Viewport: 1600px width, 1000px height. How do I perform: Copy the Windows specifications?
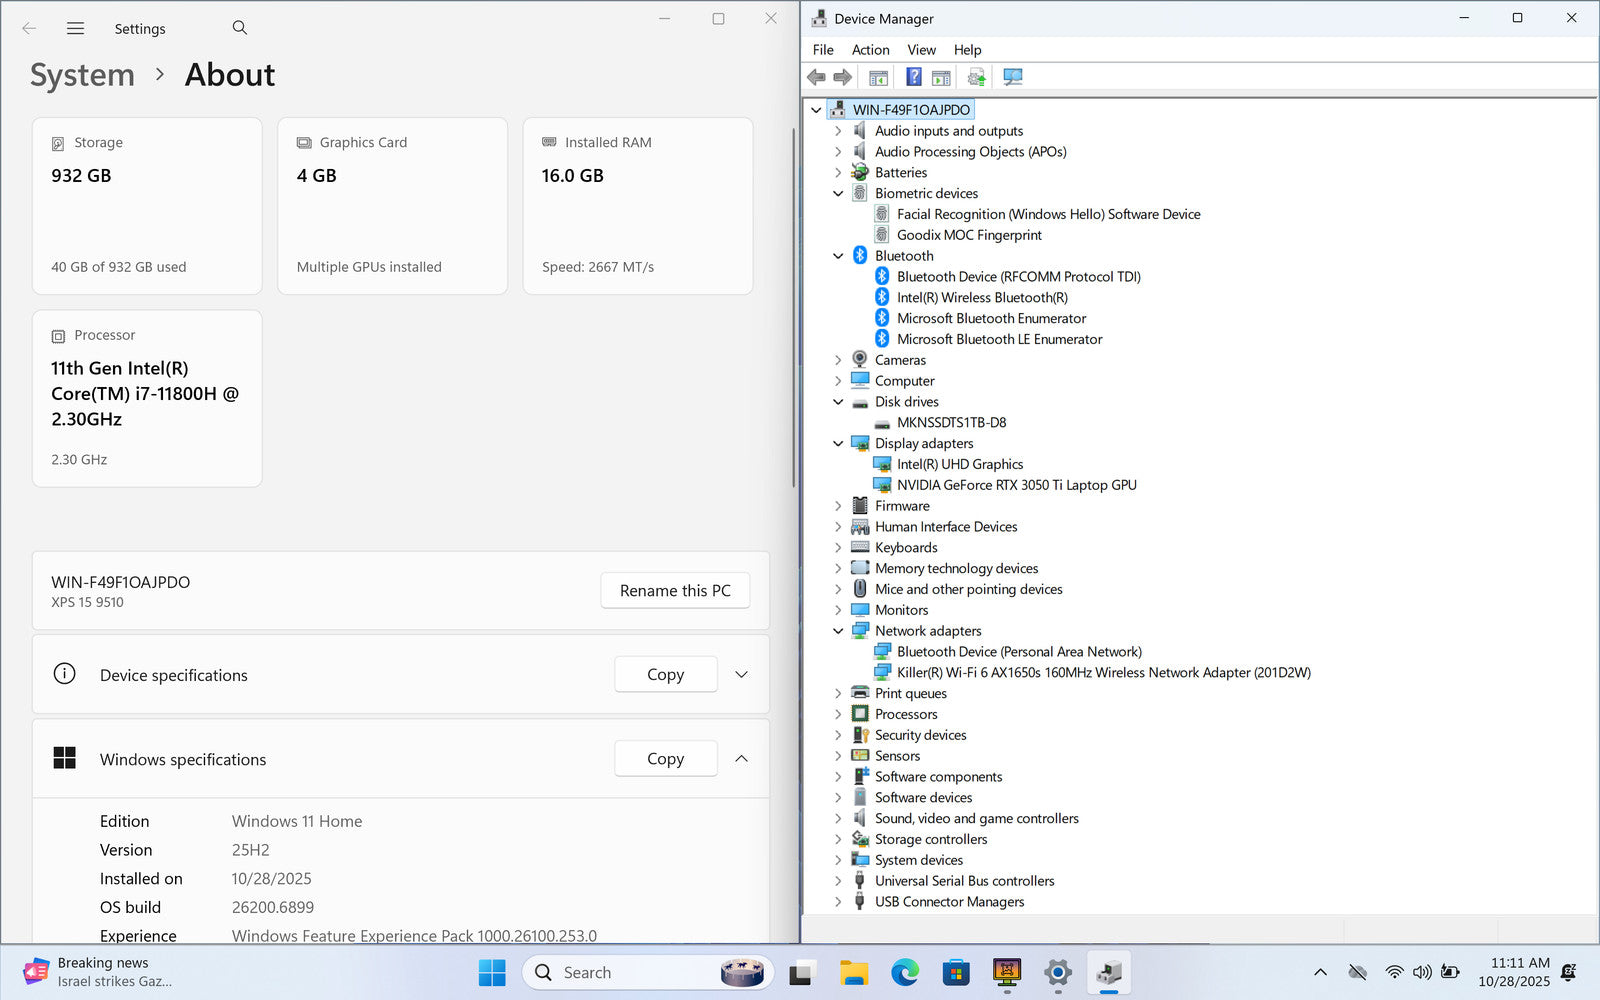click(x=665, y=759)
